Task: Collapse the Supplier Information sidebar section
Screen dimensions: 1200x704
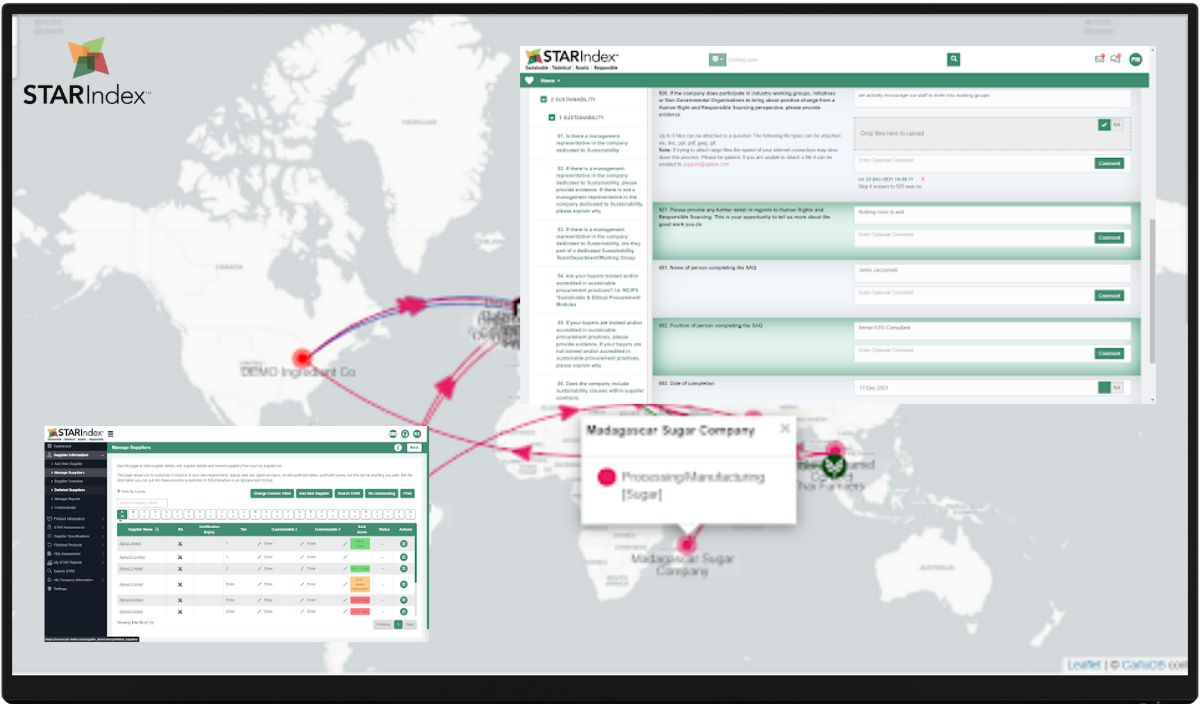Action: click(x=75, y=455)
